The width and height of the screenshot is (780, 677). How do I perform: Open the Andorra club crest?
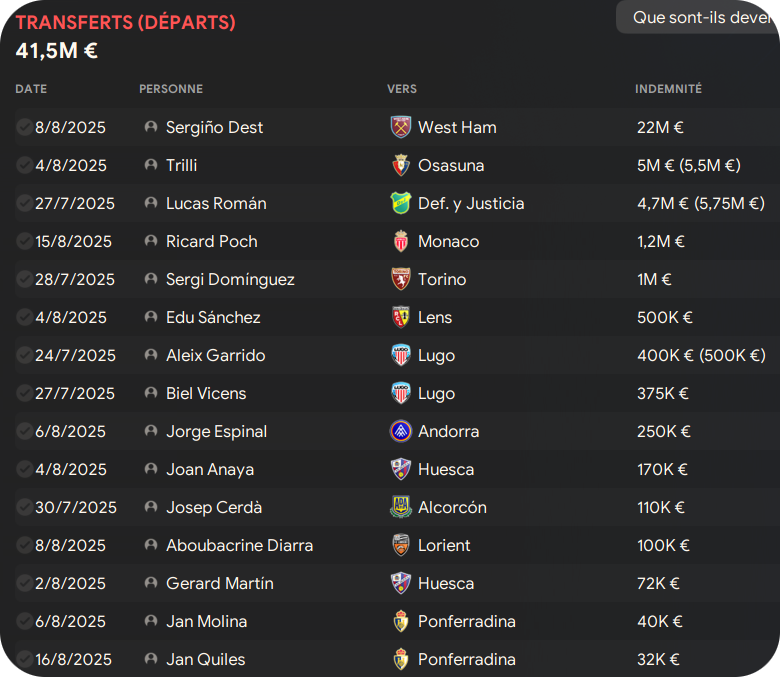click(400, 431)
